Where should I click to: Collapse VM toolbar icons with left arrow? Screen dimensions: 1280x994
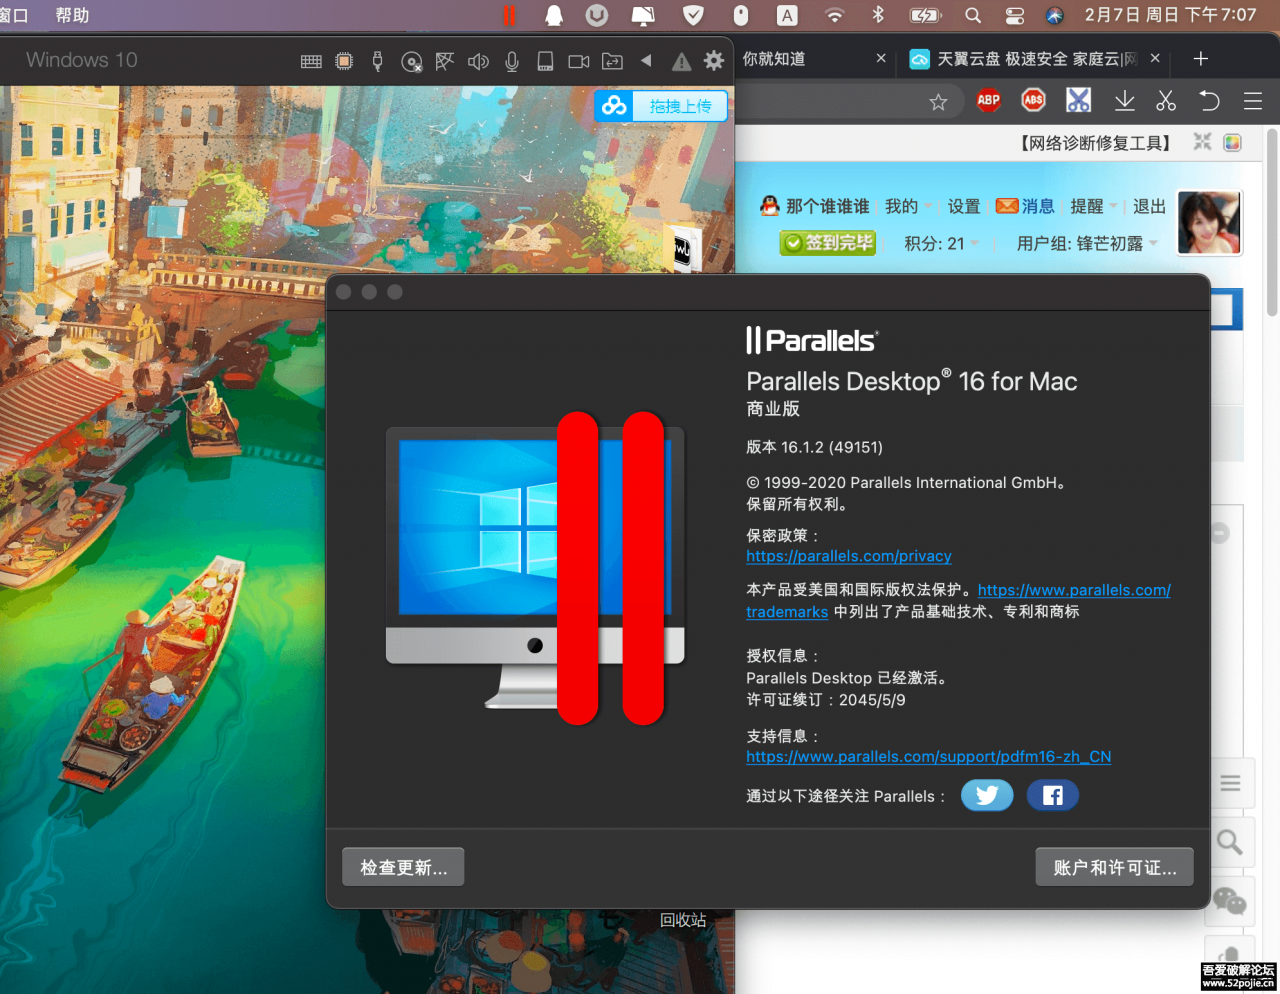pos(646,60)
